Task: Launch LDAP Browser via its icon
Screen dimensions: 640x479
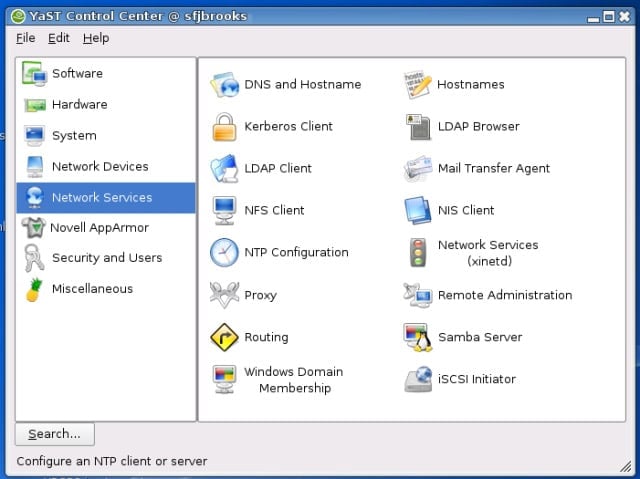Action: (418, 127)
